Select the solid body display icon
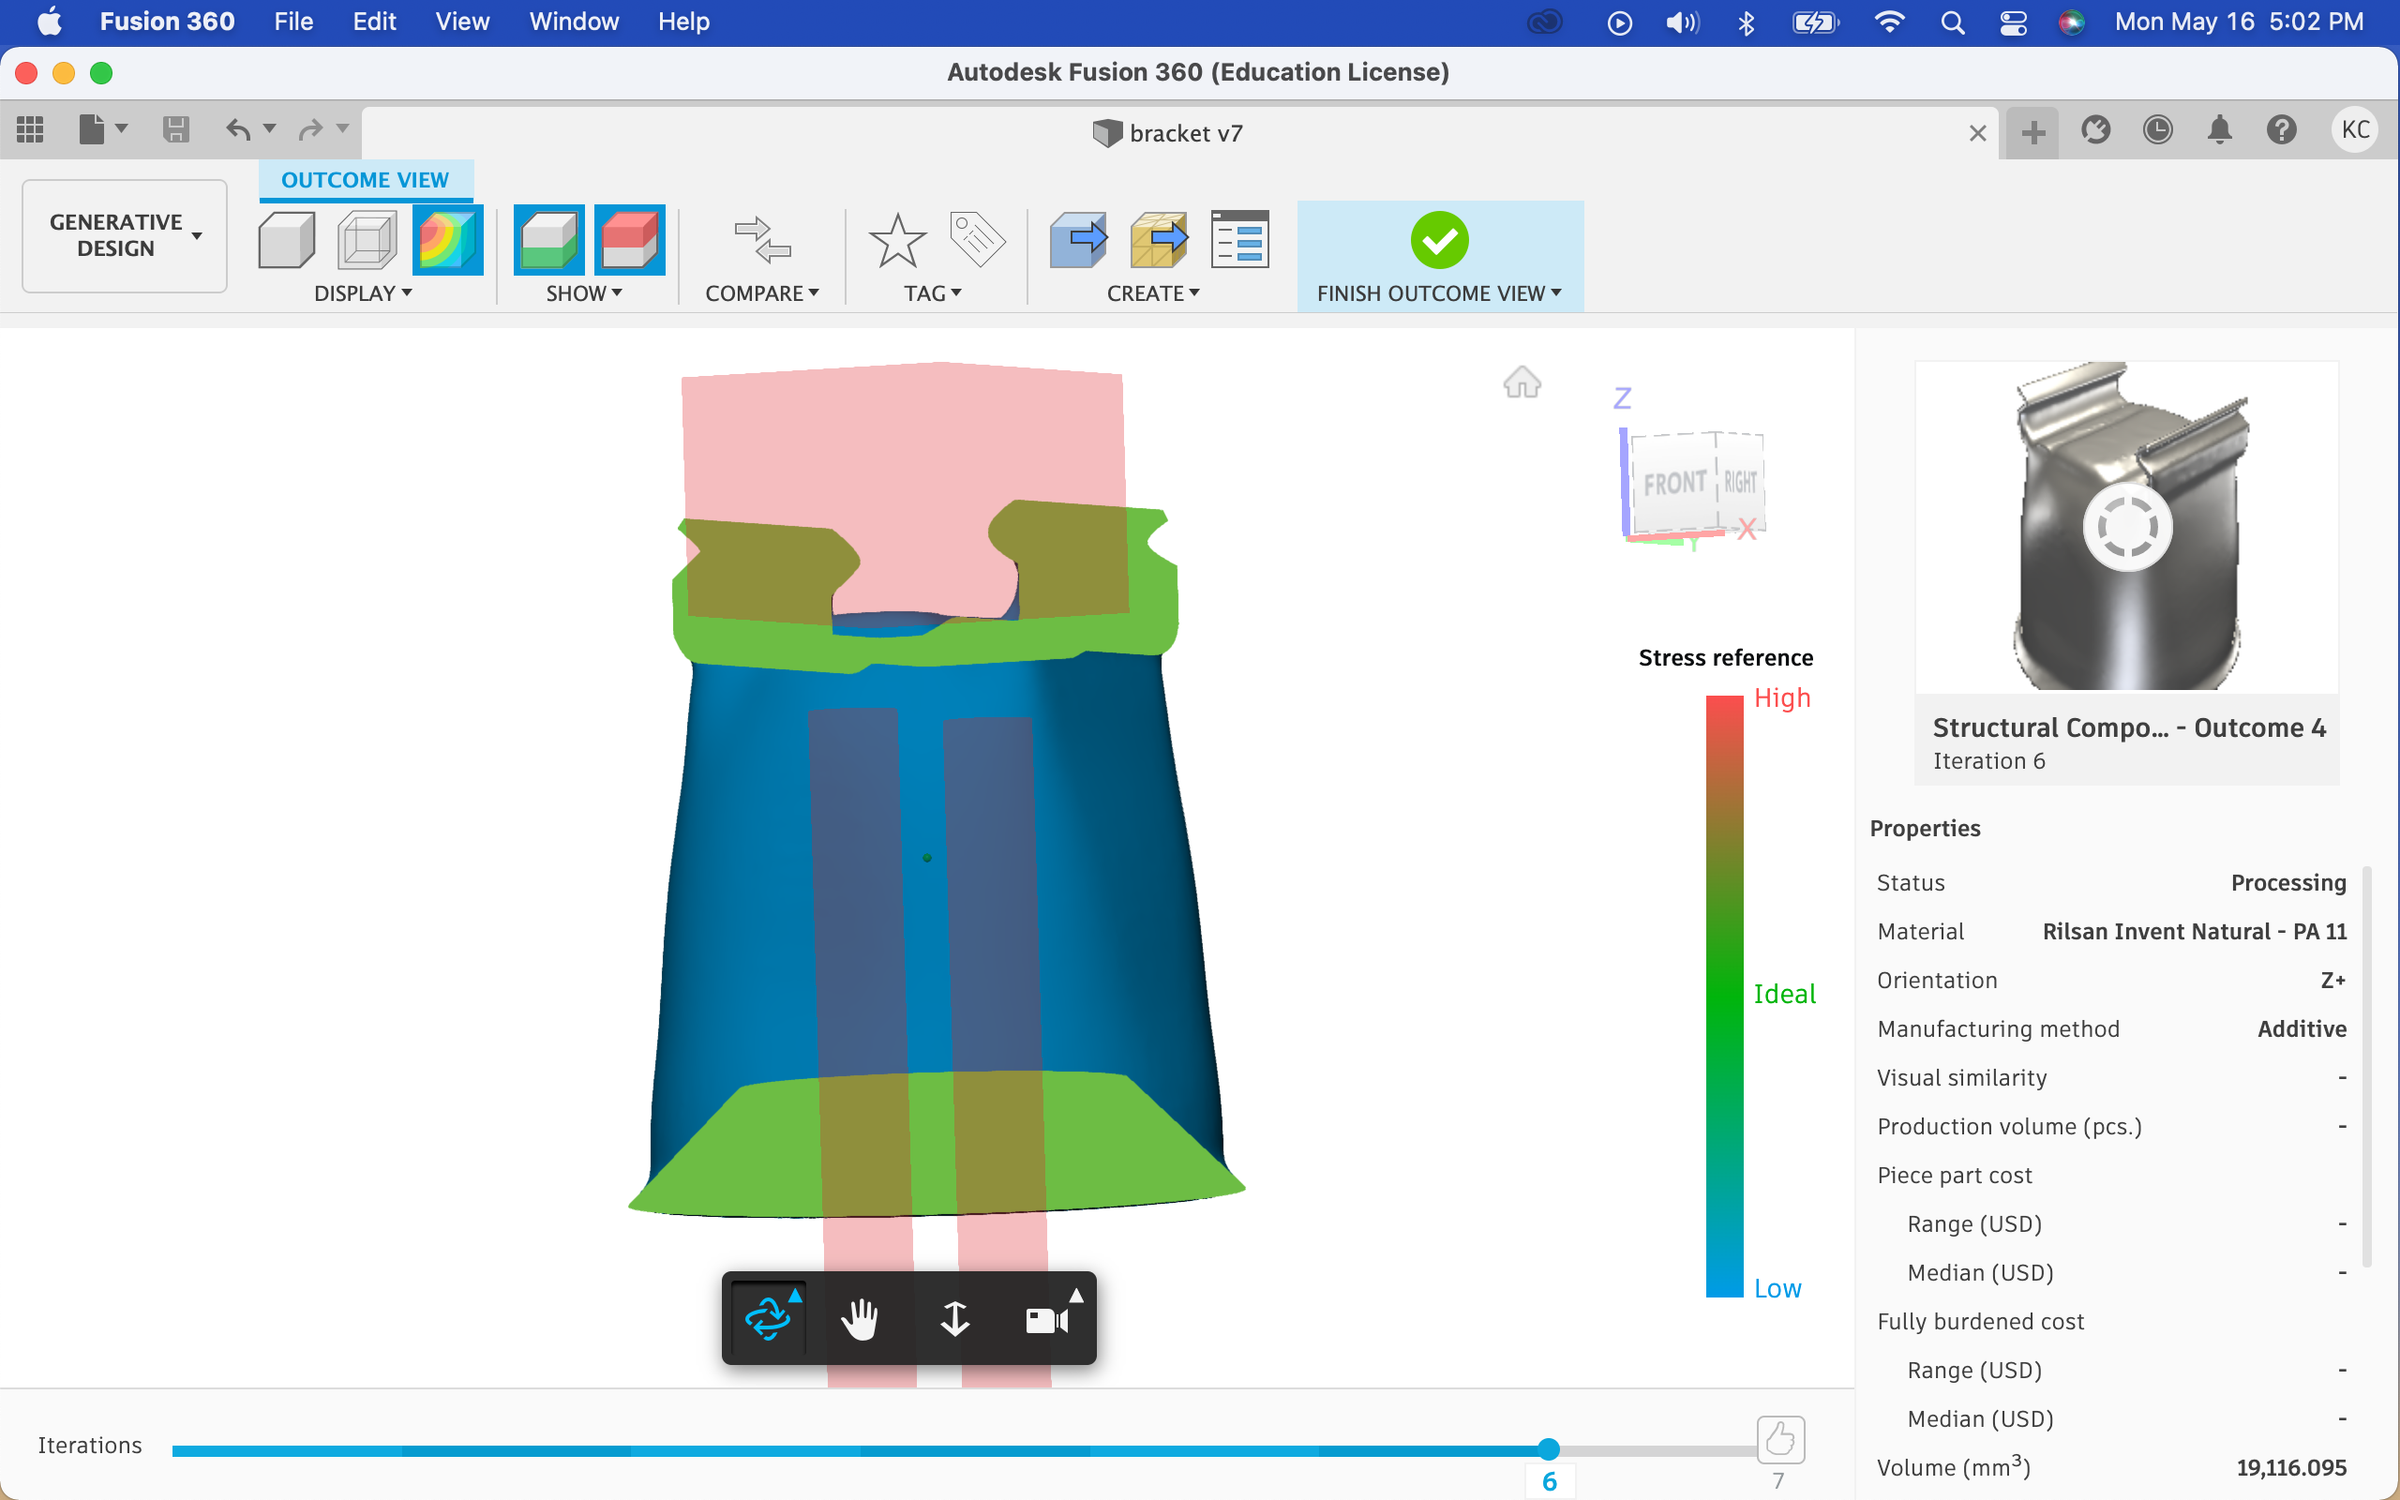 286,240
